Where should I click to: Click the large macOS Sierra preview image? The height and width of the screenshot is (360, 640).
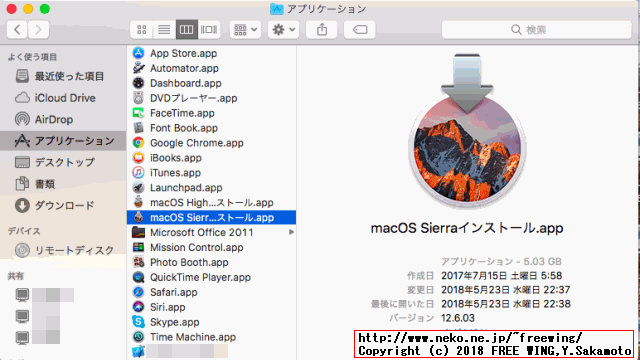[x=467, y=131]
